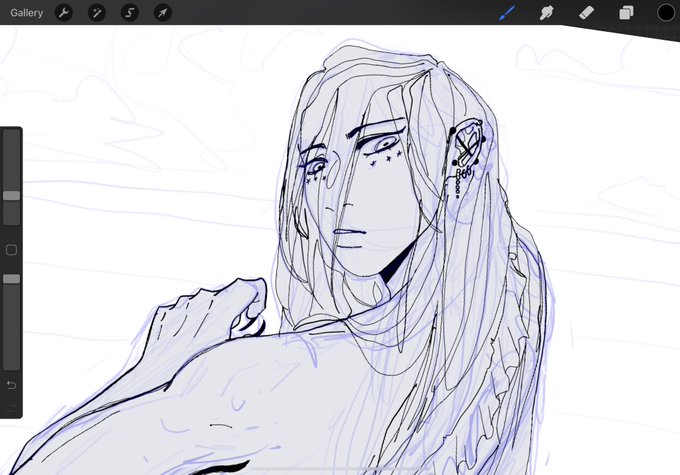Activate the Transform arrow tool
This screenshot has height=475, width=680.
point(163,13)
